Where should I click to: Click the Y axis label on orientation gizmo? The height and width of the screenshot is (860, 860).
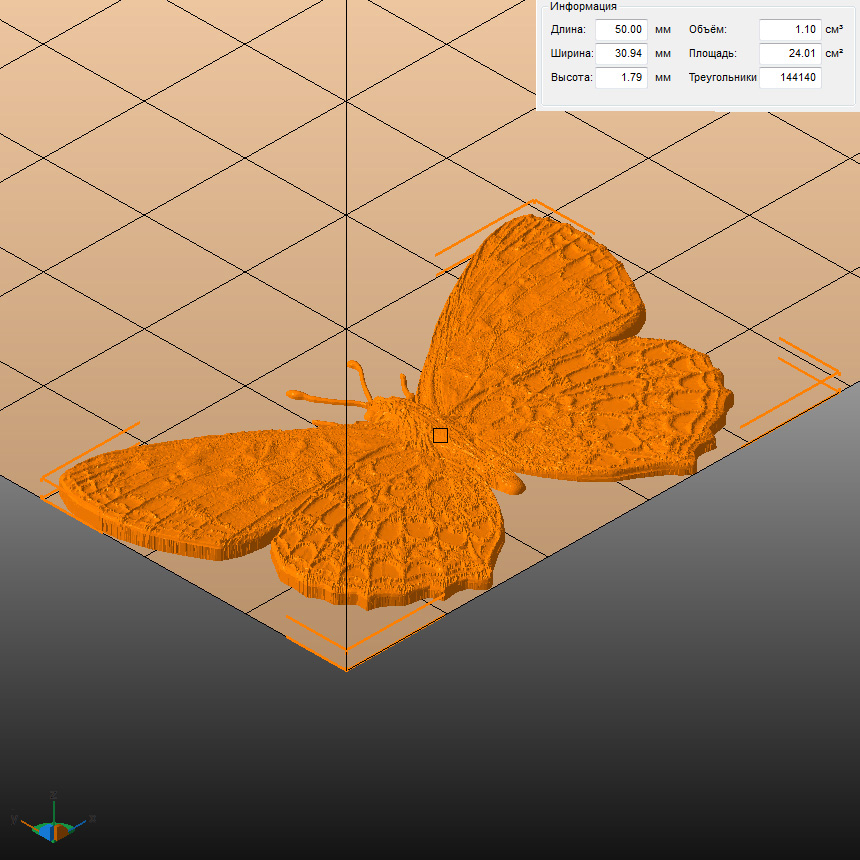13,819
